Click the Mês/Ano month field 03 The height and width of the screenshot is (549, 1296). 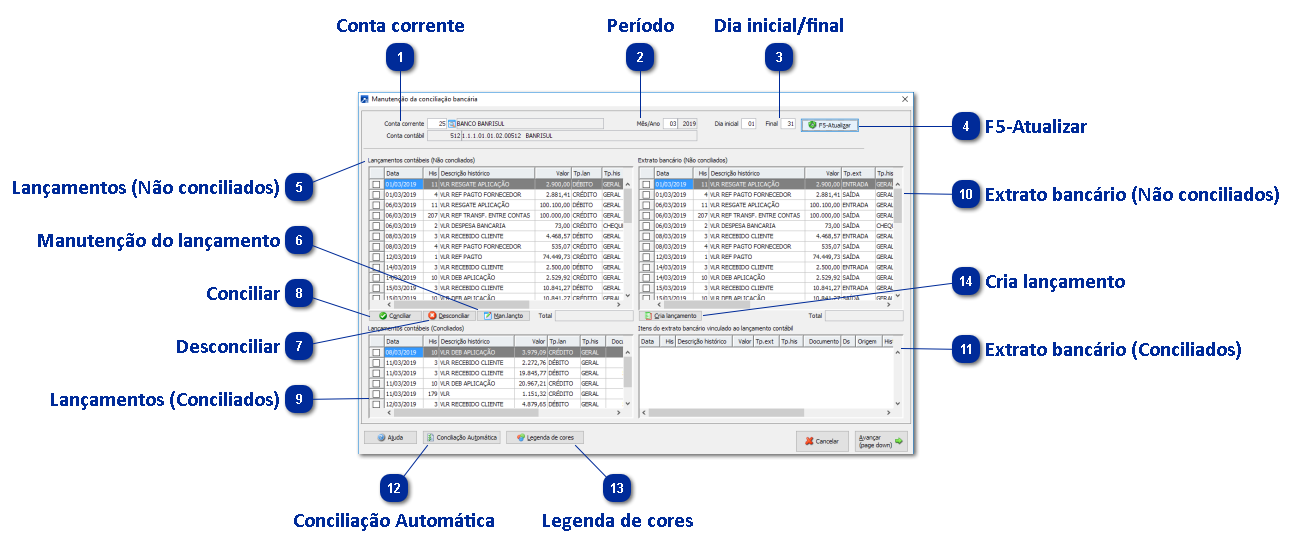(671, 124)
